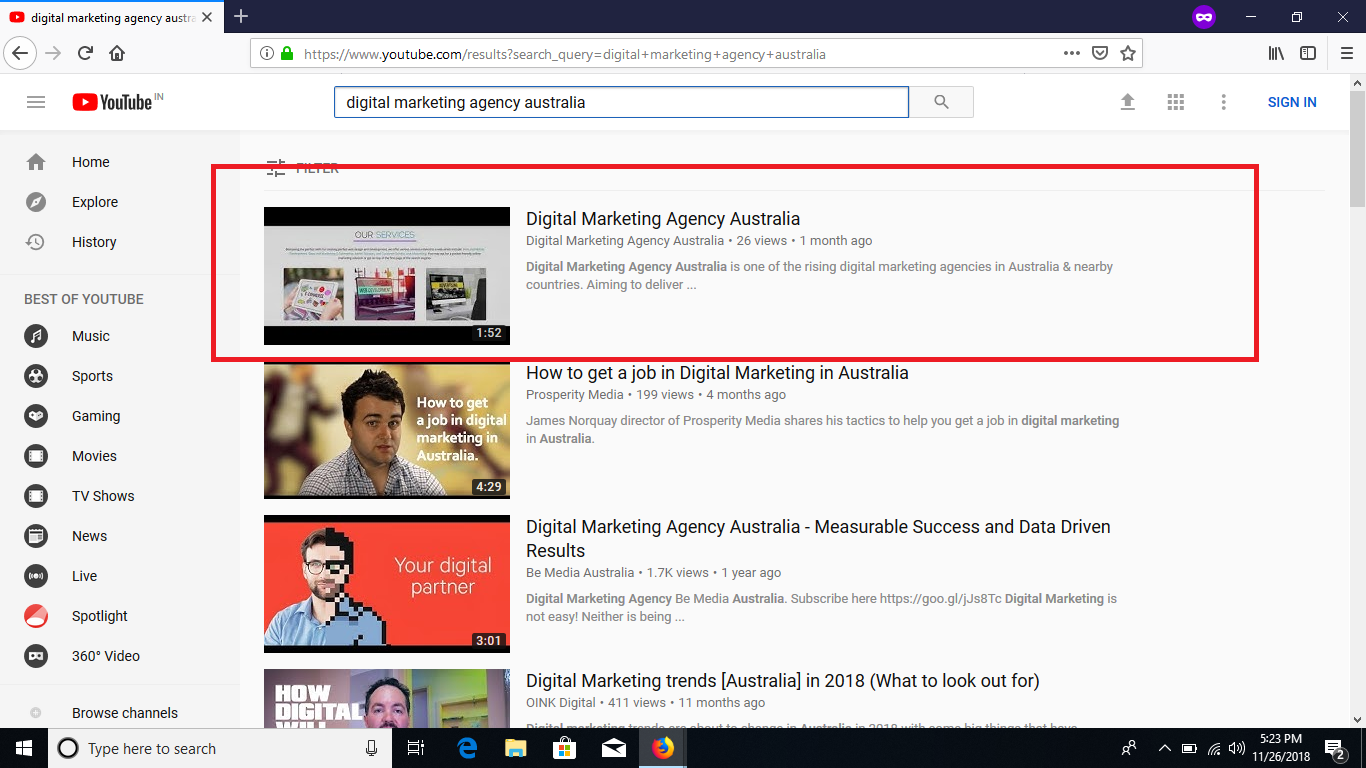This screenshot has width=1366, height=768.
Task: Open the Firefox page actions ellipsis menu
Action: pos(1071,54)
